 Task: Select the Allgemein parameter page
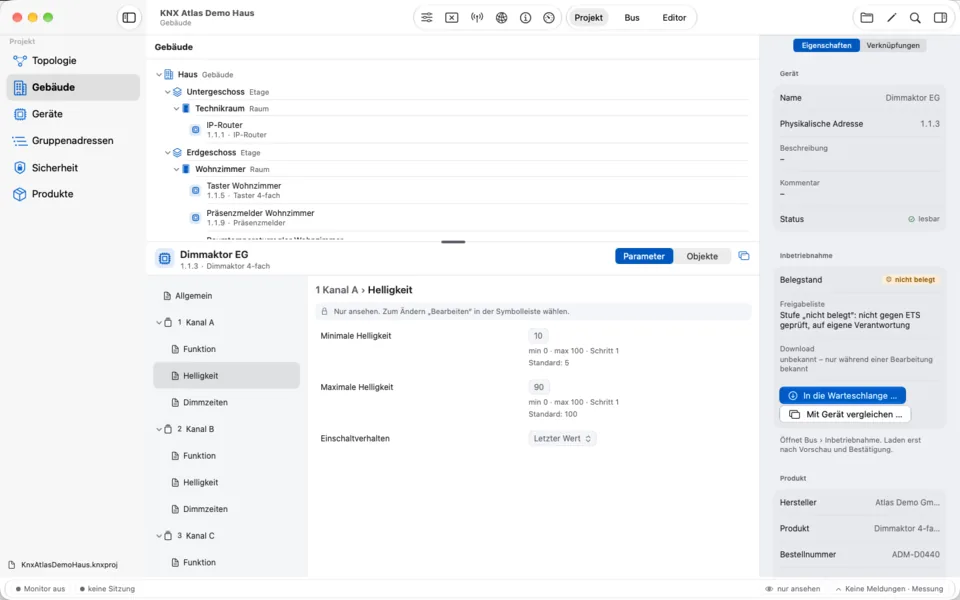[x=227, y=296]
